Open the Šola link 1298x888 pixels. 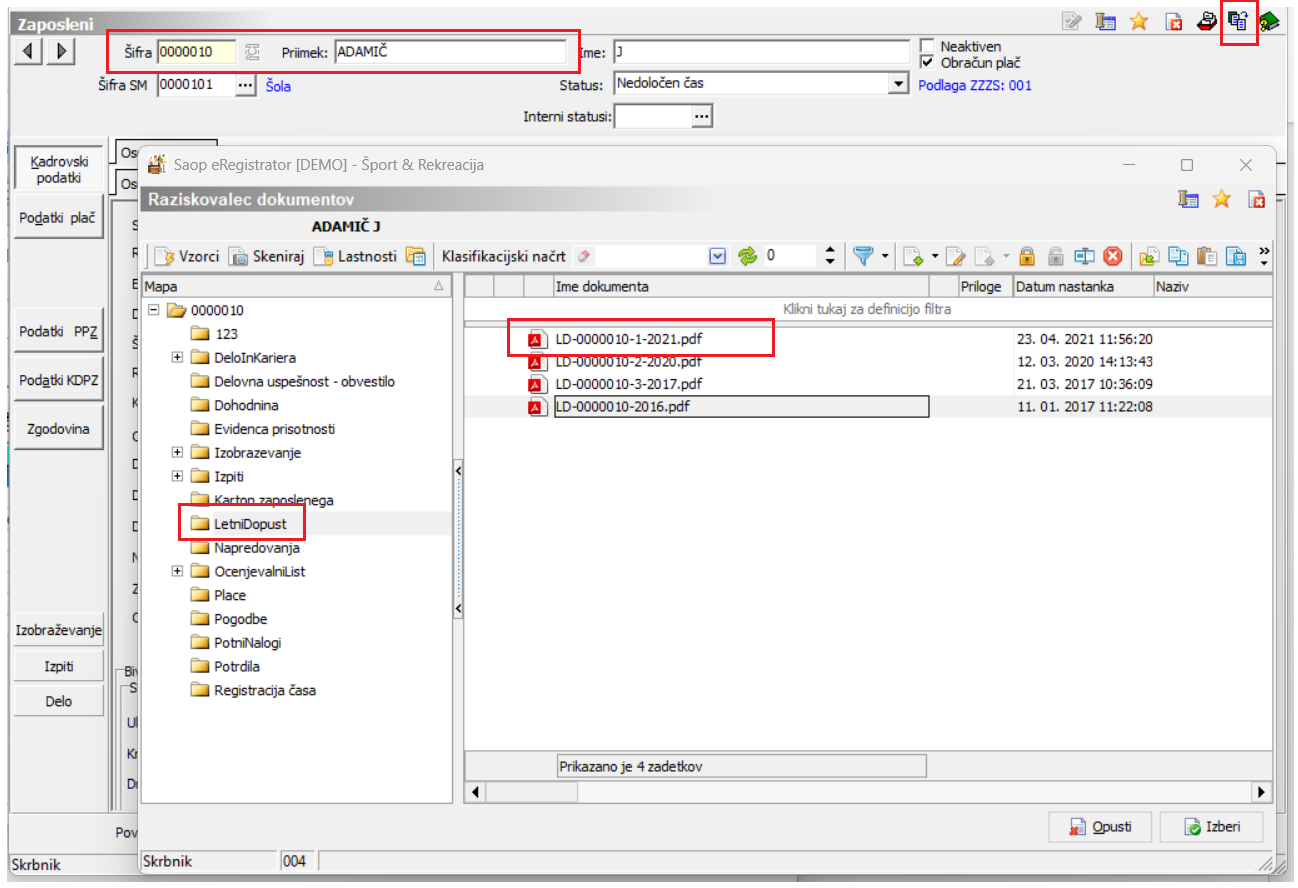[x=278, y=86]
